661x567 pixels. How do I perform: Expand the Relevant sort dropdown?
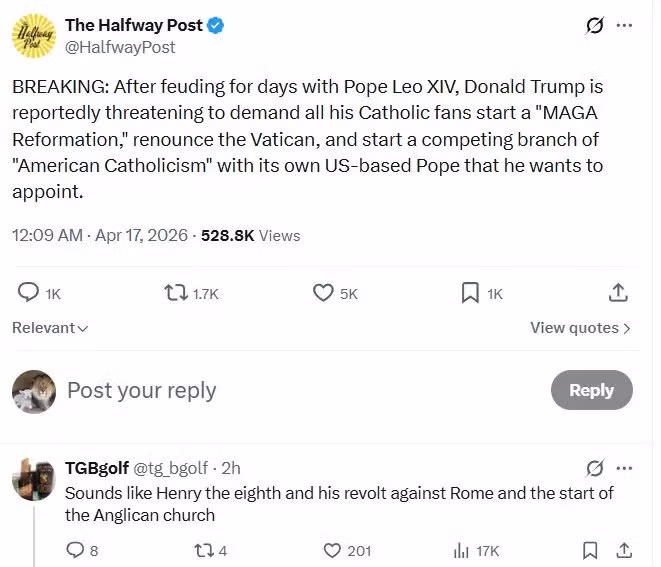click(x=50, y=328)
